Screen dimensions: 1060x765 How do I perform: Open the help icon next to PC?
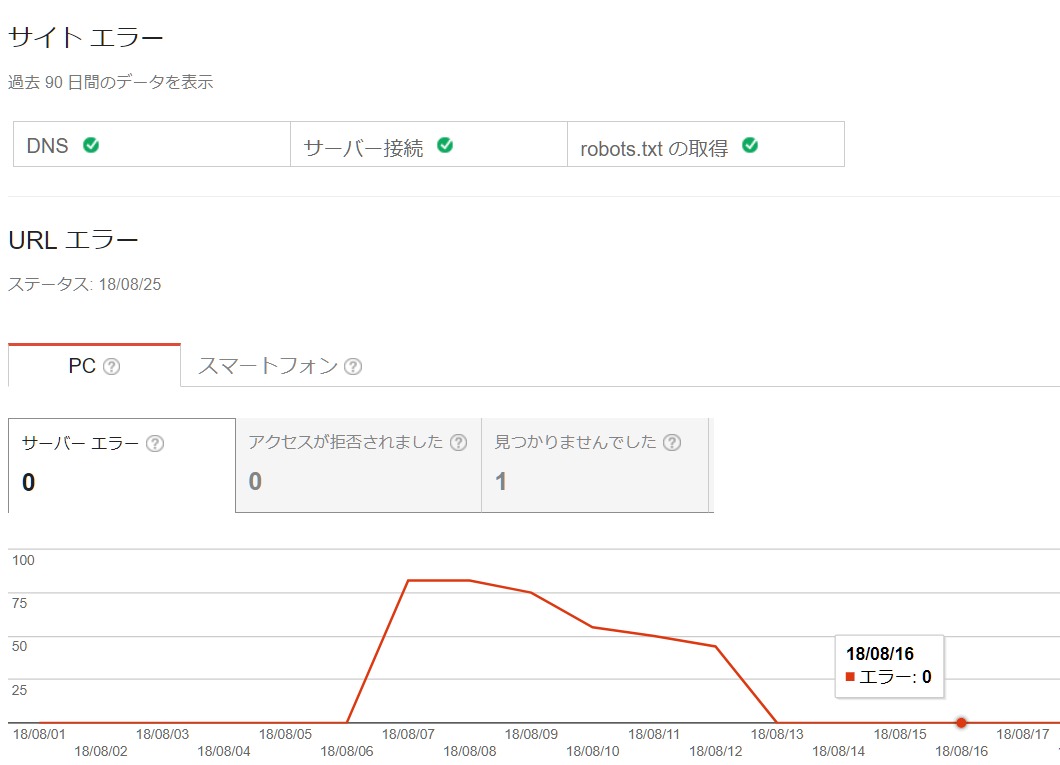[112, 367]
